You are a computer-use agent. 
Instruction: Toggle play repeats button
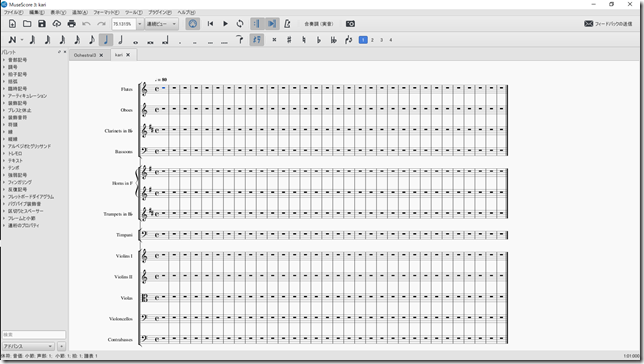point(257,24)
